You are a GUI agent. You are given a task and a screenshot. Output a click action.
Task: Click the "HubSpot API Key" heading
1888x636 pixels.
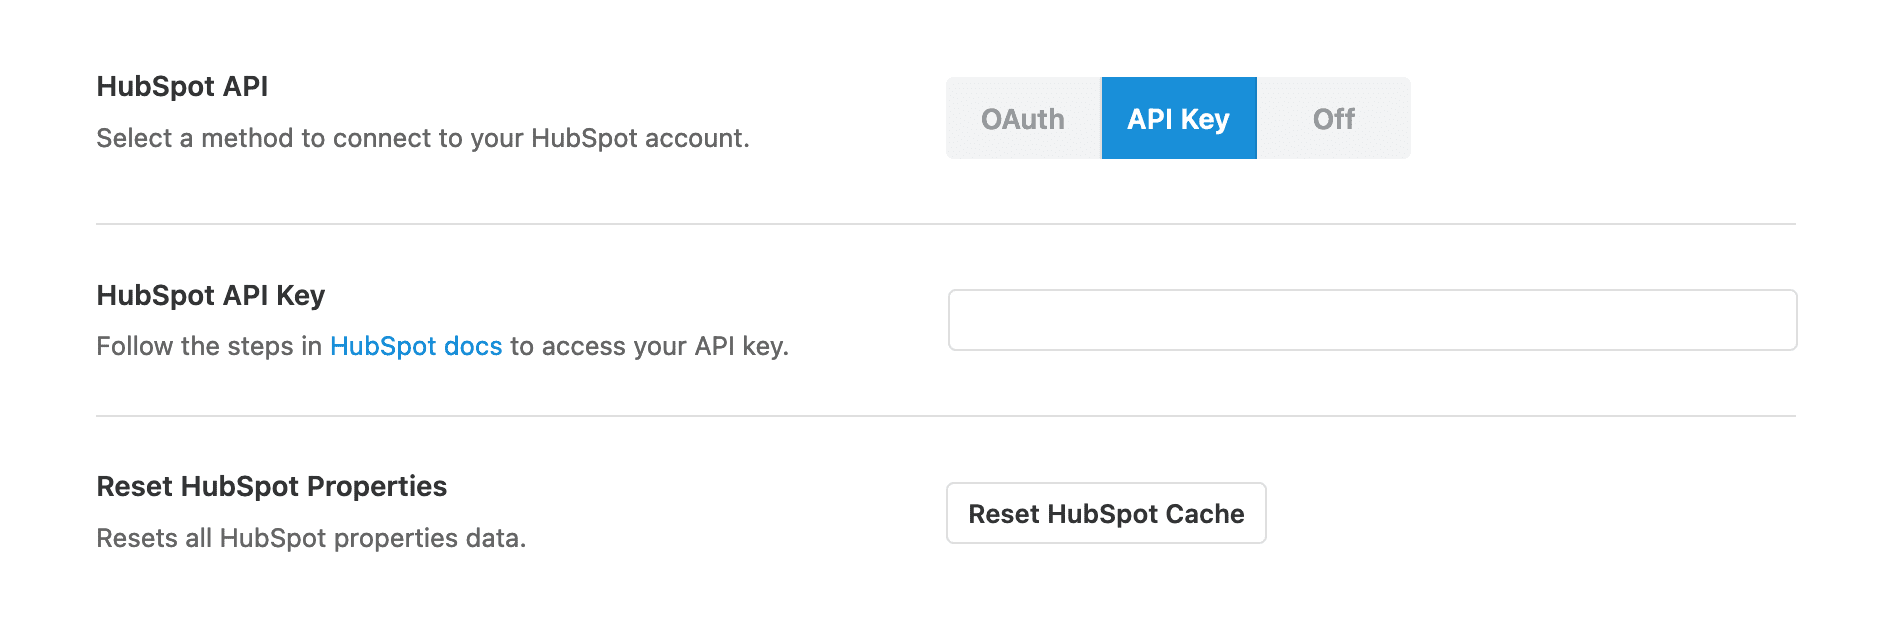pyautogui.click(x=211, y=296)
